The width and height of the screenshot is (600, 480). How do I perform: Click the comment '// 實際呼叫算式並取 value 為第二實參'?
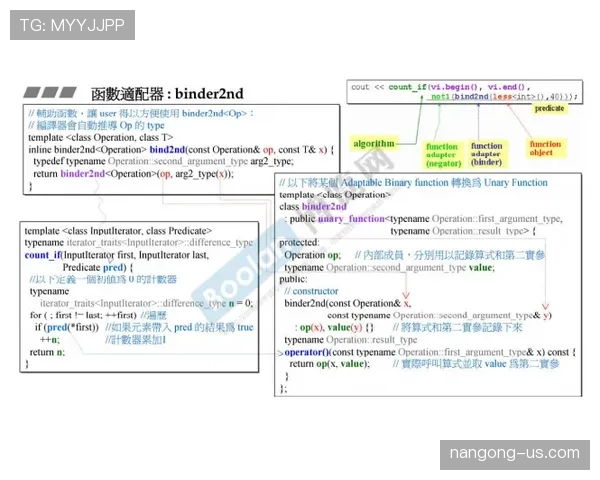click(476, 364)
